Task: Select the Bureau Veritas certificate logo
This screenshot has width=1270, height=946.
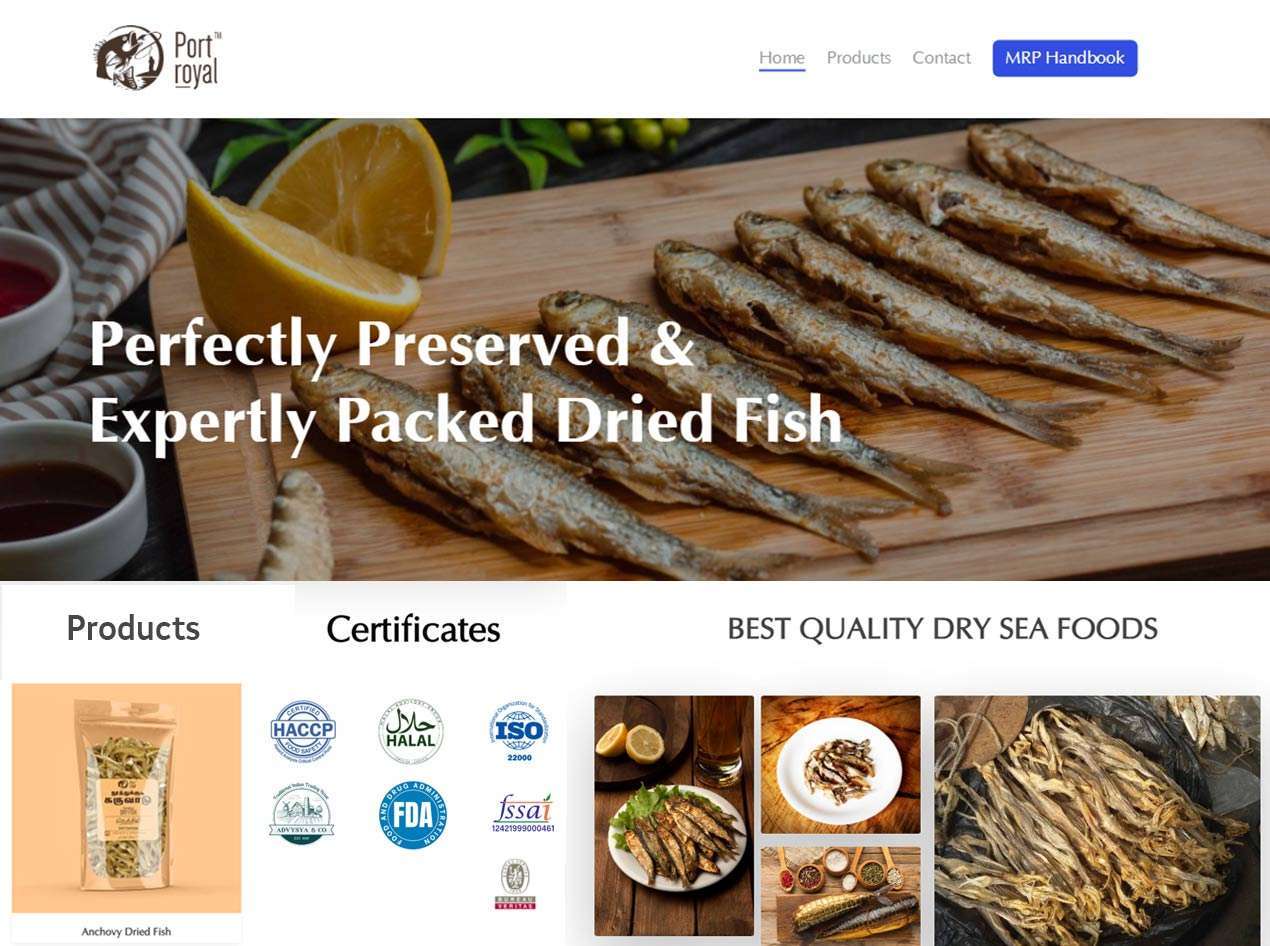Action: 515,885
